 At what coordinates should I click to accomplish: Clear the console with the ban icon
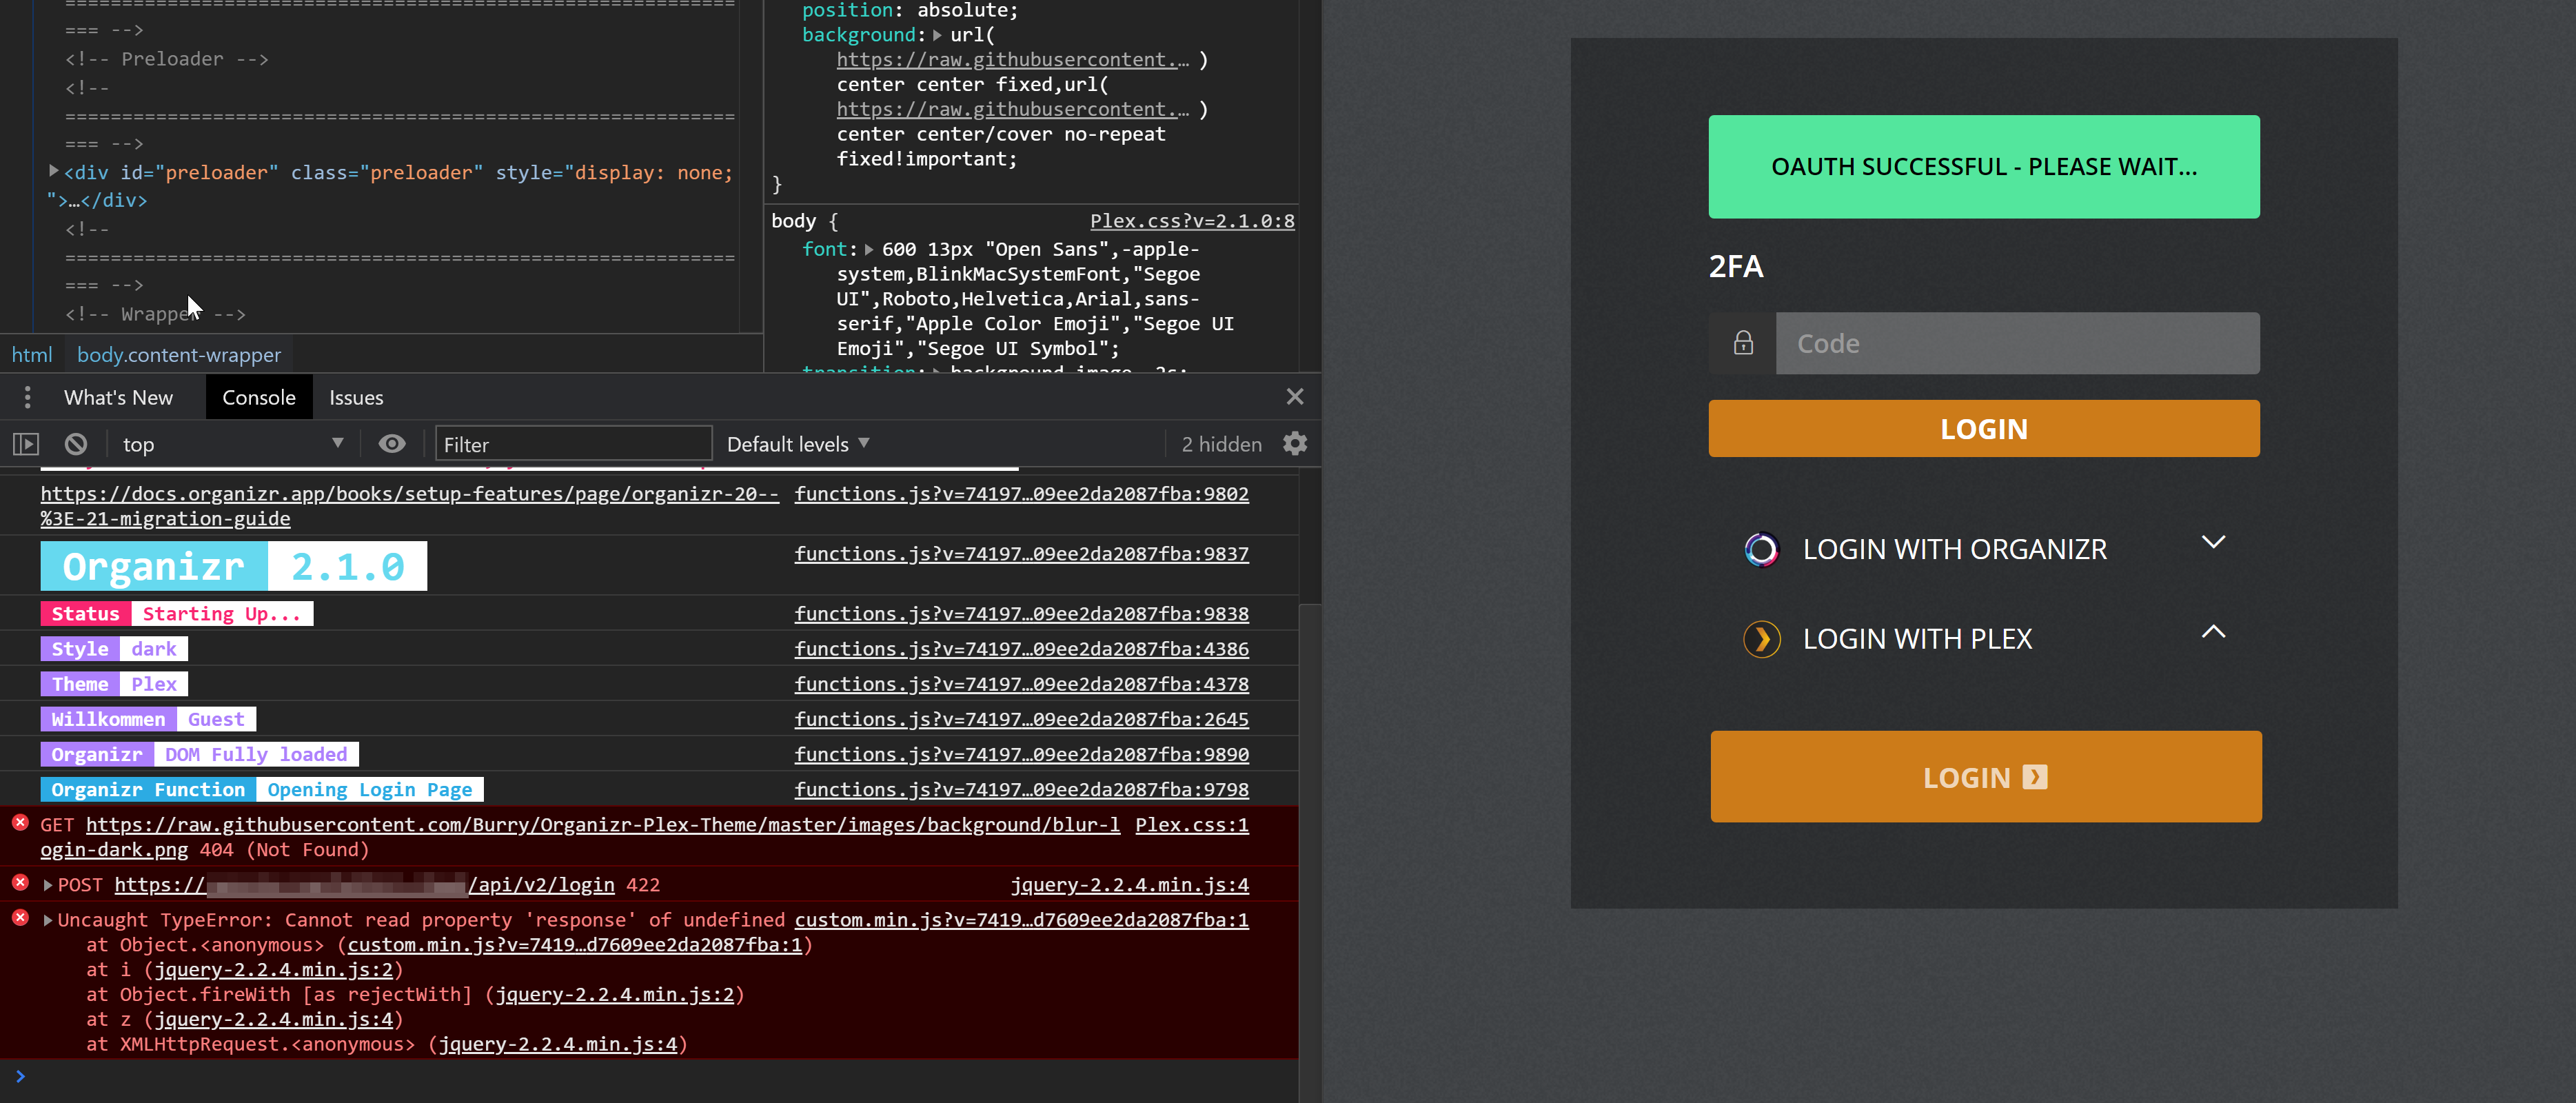click(x=76, y=444)
